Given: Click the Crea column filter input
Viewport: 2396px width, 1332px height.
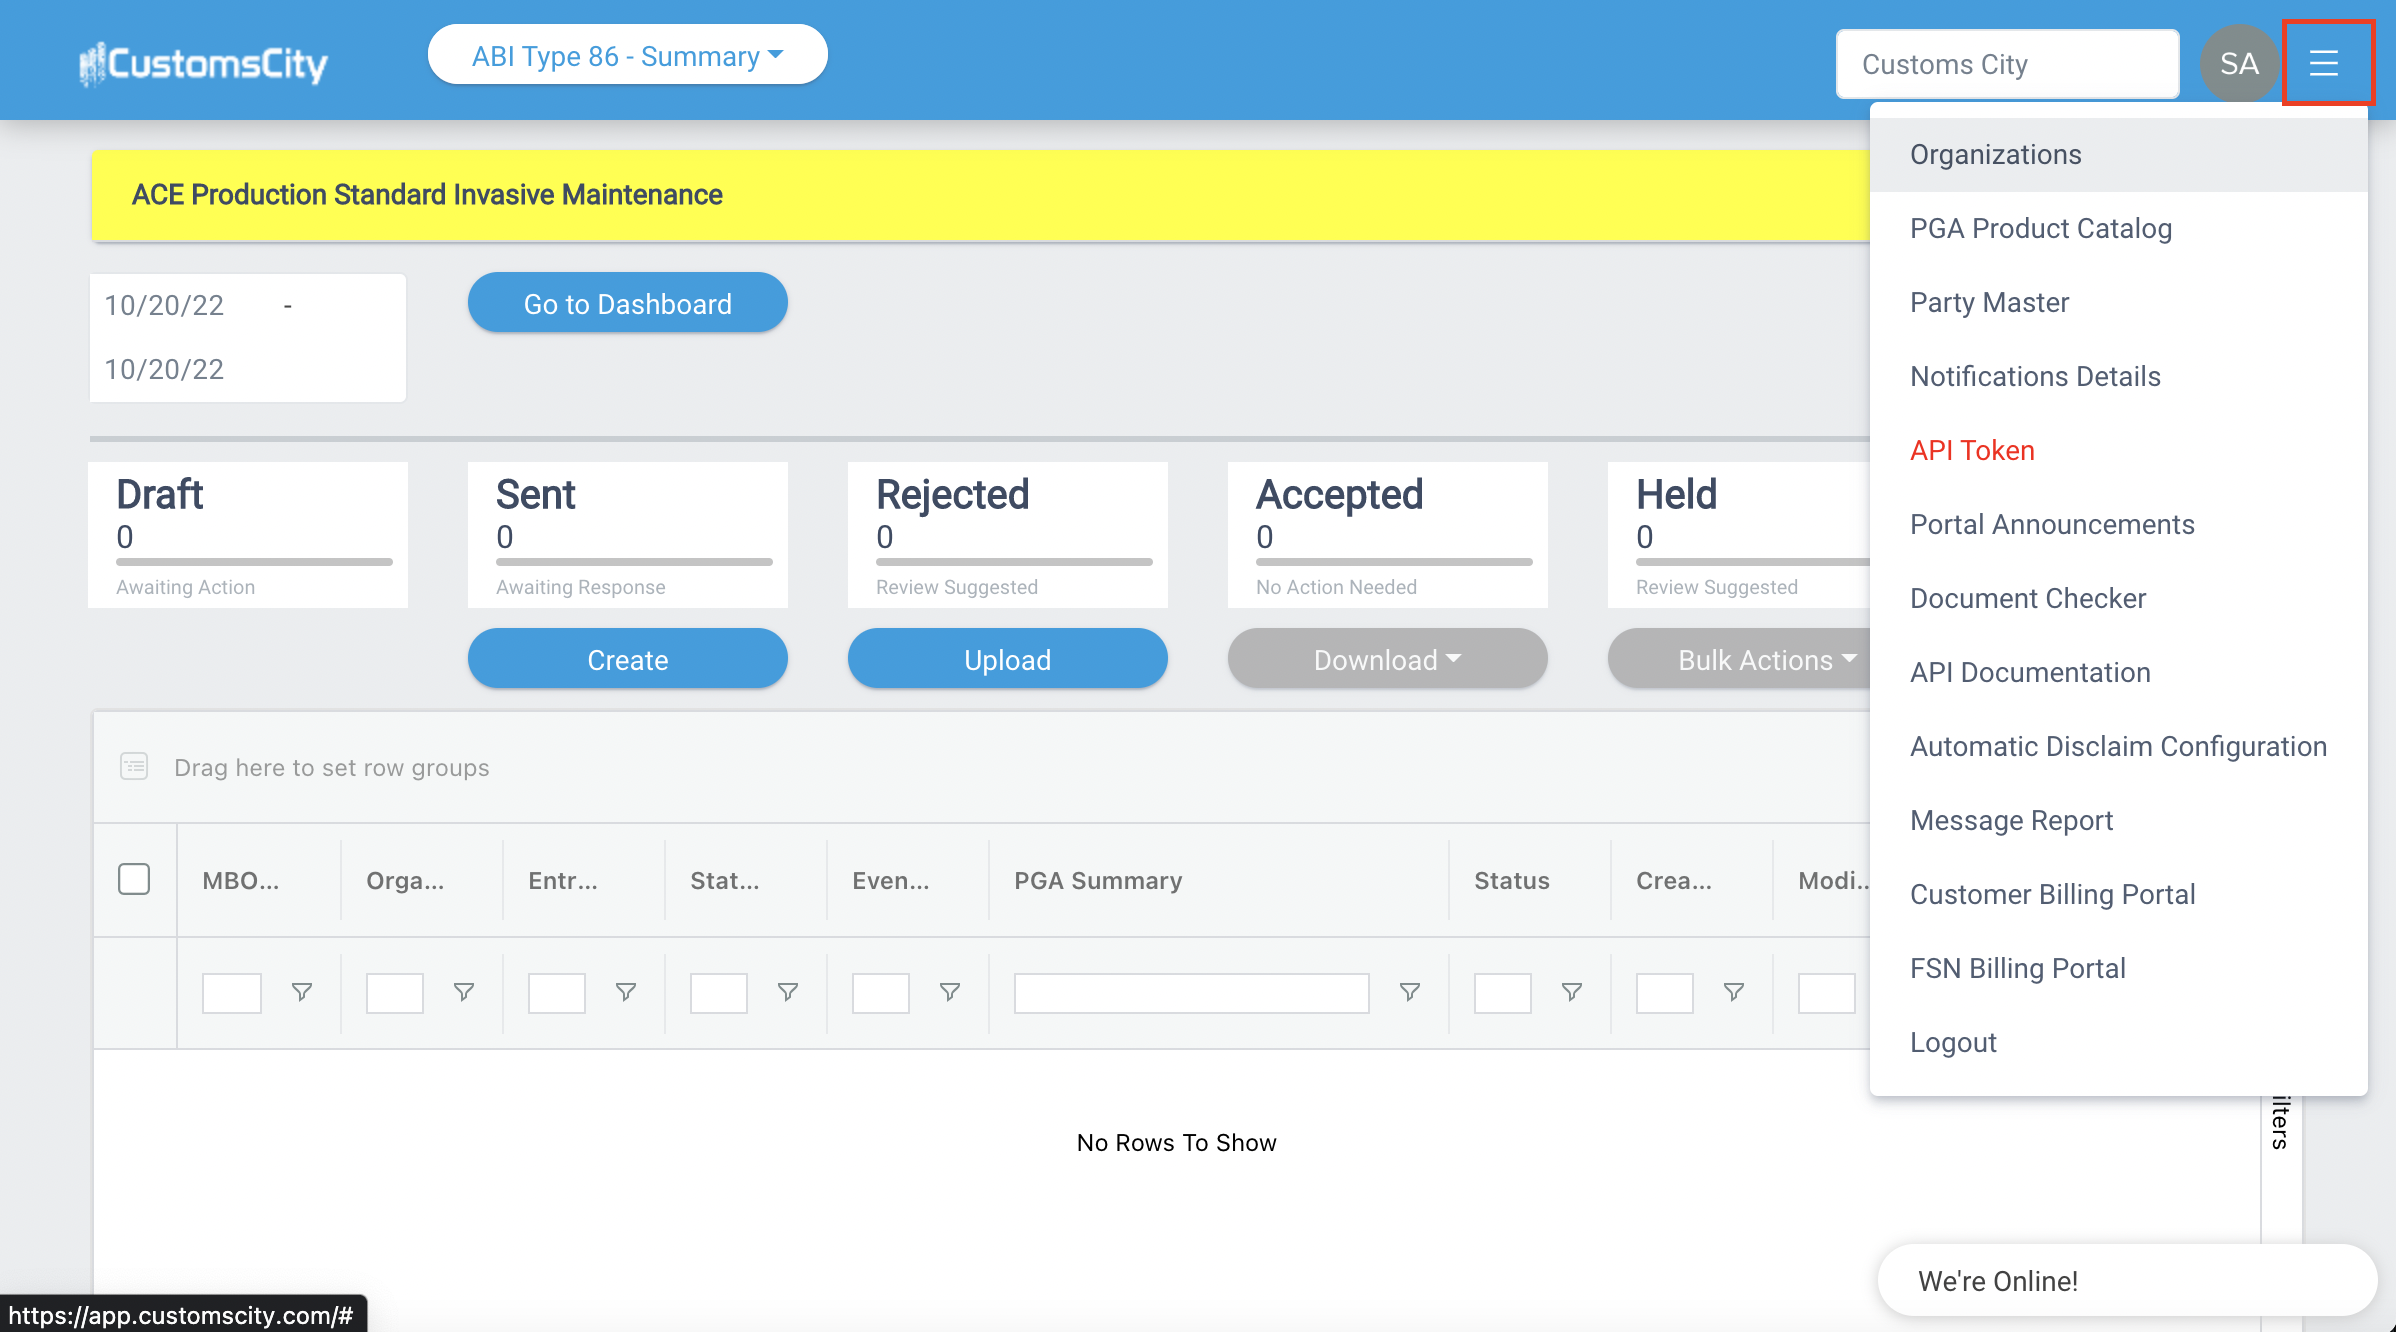Looking at the screenshot, I should point(1664,992).
